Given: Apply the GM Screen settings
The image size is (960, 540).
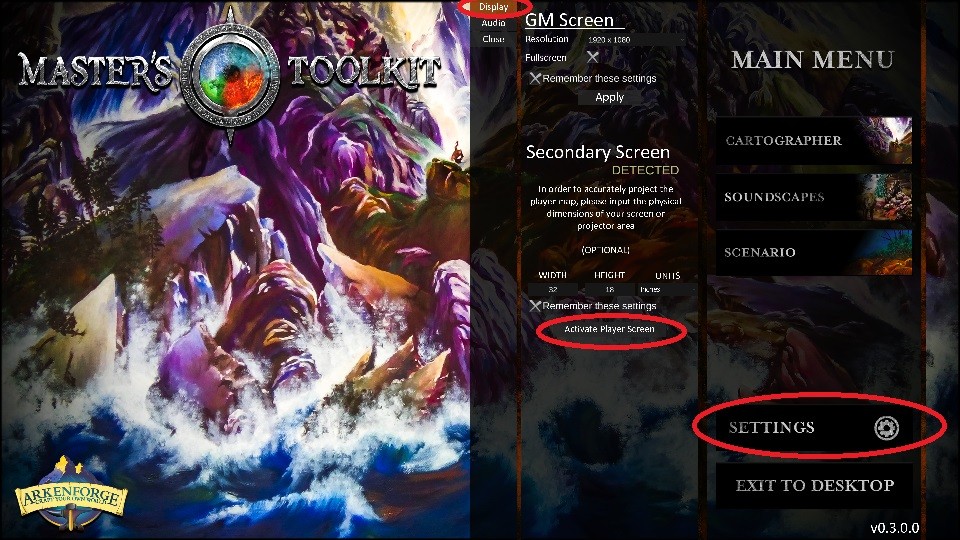Looking at the screenshot, I should 610,97.
